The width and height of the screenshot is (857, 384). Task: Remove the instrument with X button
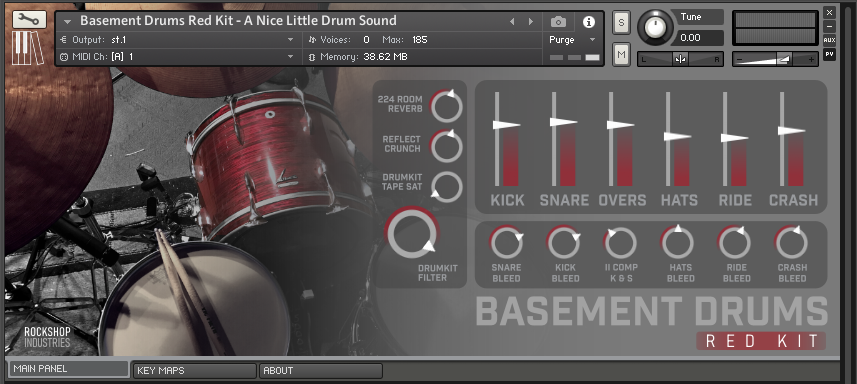829,12
